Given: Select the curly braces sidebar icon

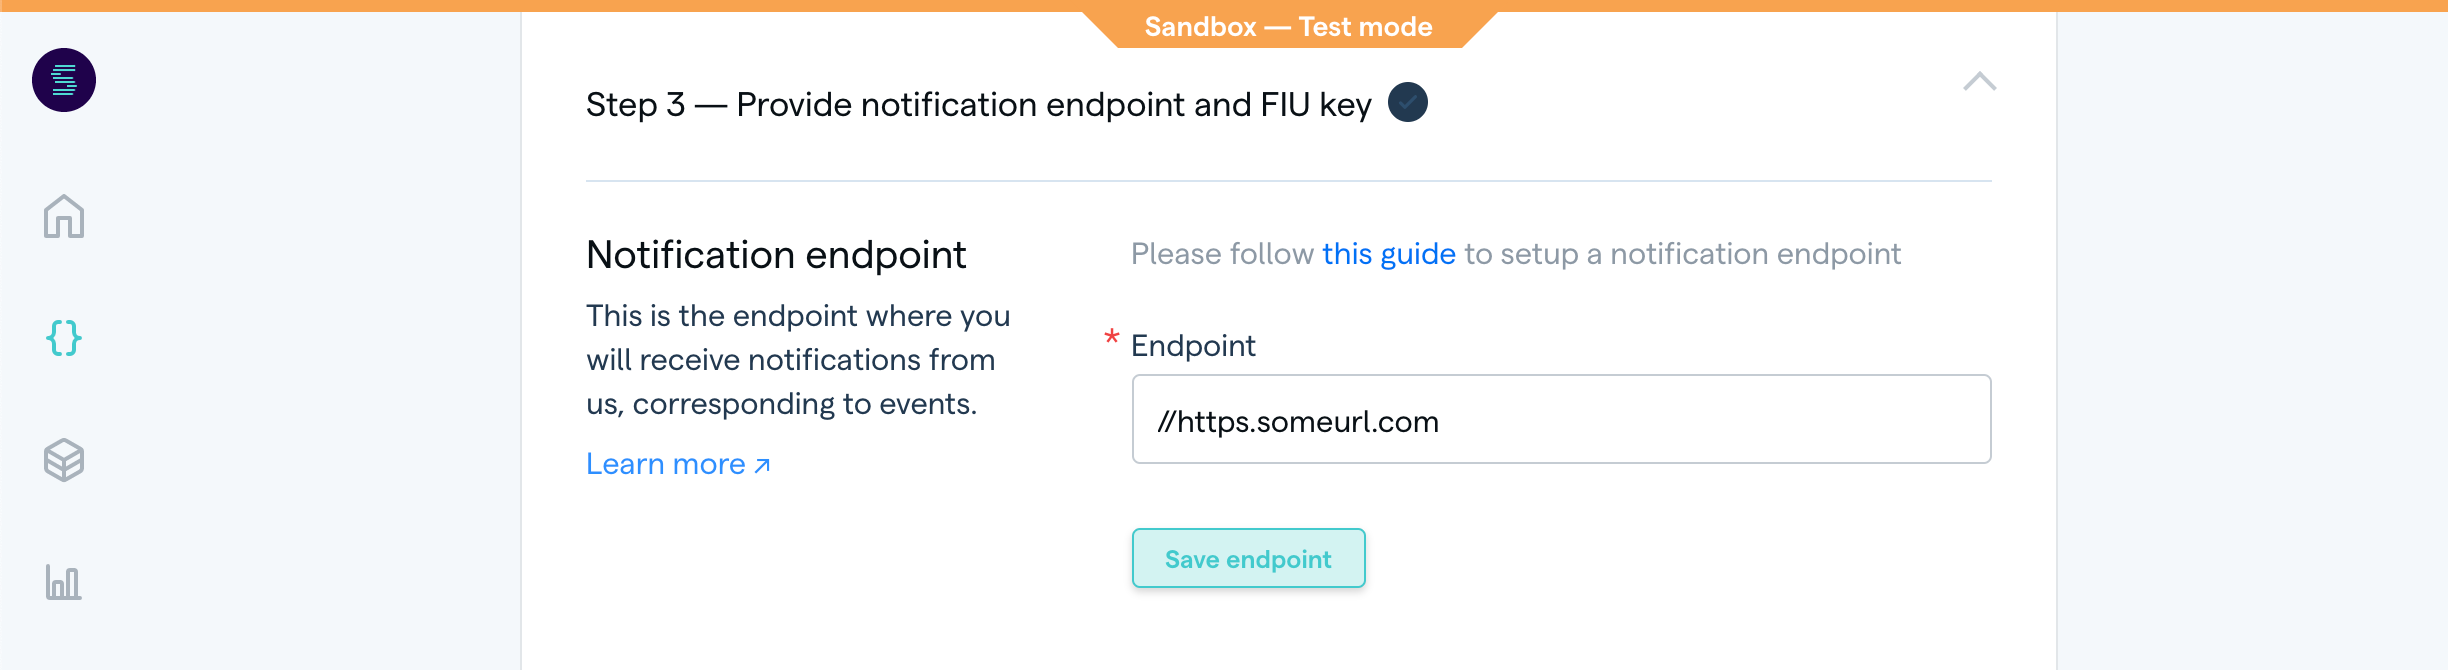Looking at the screenshot, I should (x=64, y=338).
